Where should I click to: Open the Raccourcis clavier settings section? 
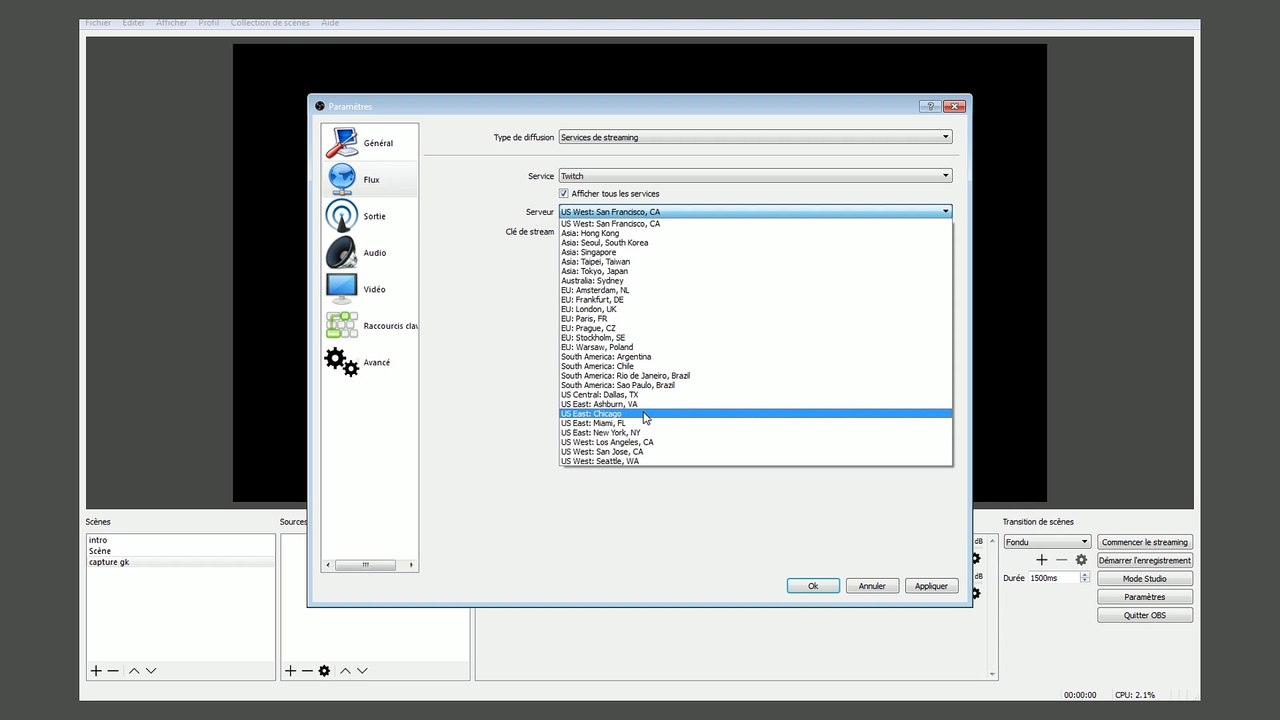369,326
